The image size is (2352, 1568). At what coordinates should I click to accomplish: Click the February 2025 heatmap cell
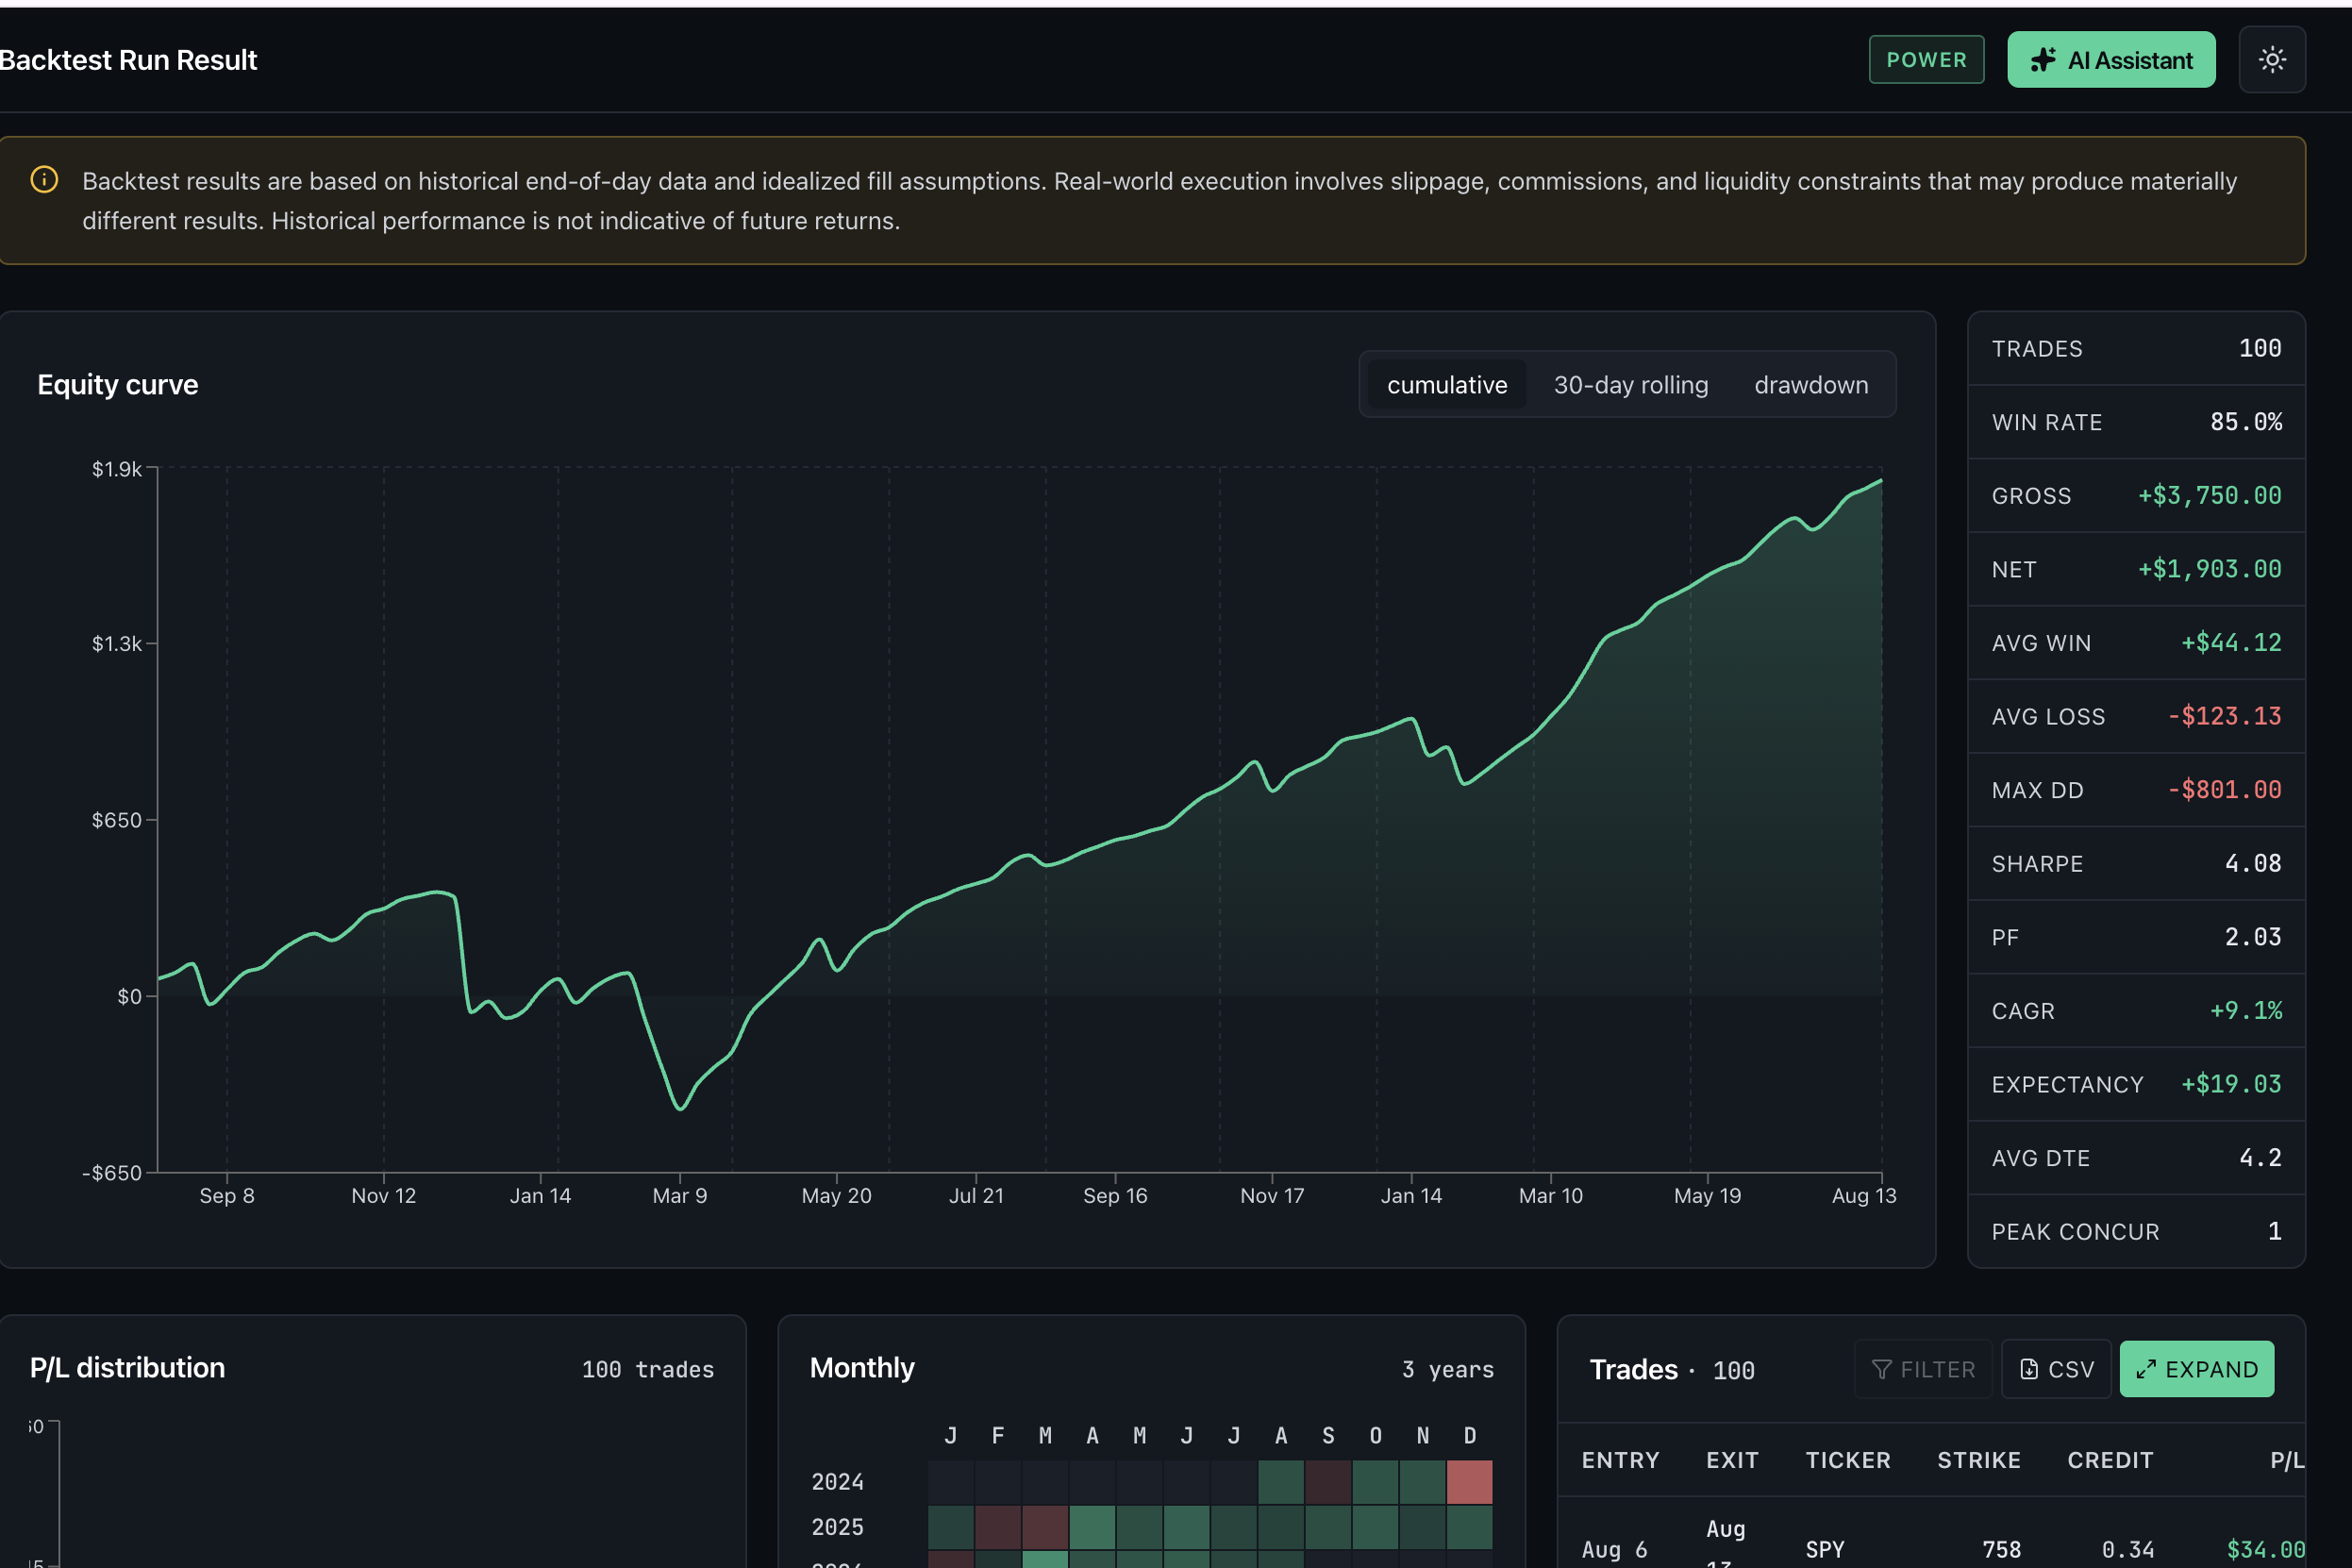(998, 1527)
